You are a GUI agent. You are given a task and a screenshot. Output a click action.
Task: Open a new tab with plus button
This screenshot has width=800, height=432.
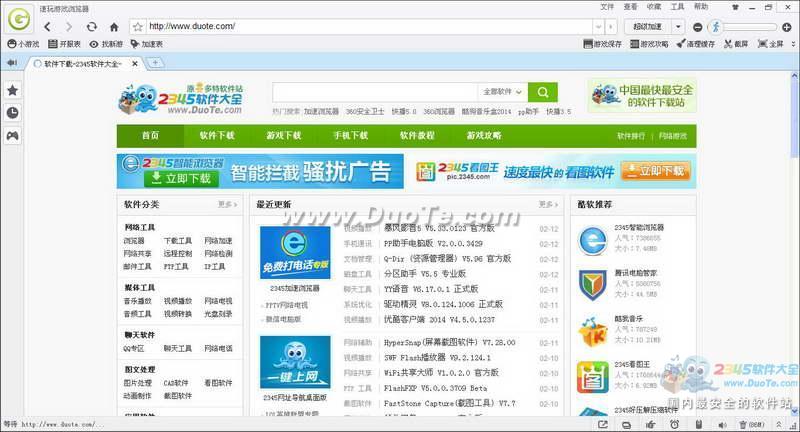(x=155, y=63)
